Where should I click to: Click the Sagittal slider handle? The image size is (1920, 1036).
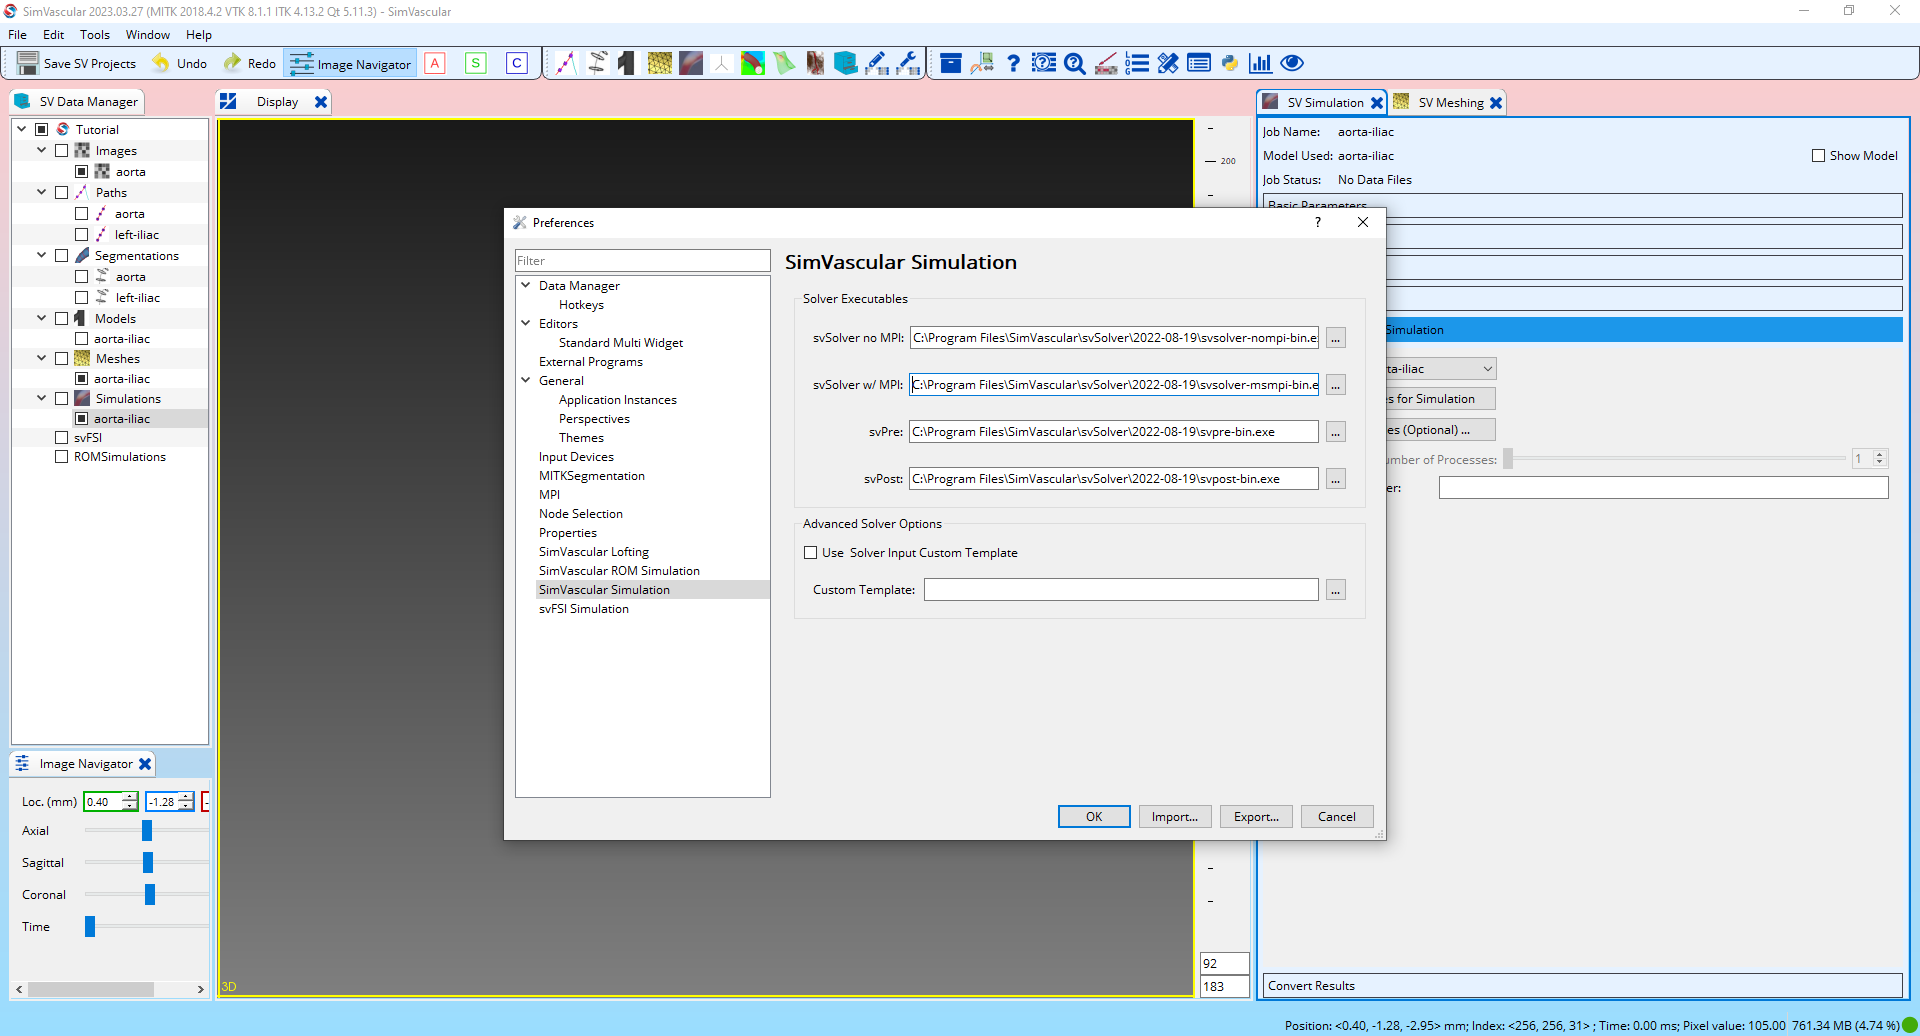click(x=148, y=863)
